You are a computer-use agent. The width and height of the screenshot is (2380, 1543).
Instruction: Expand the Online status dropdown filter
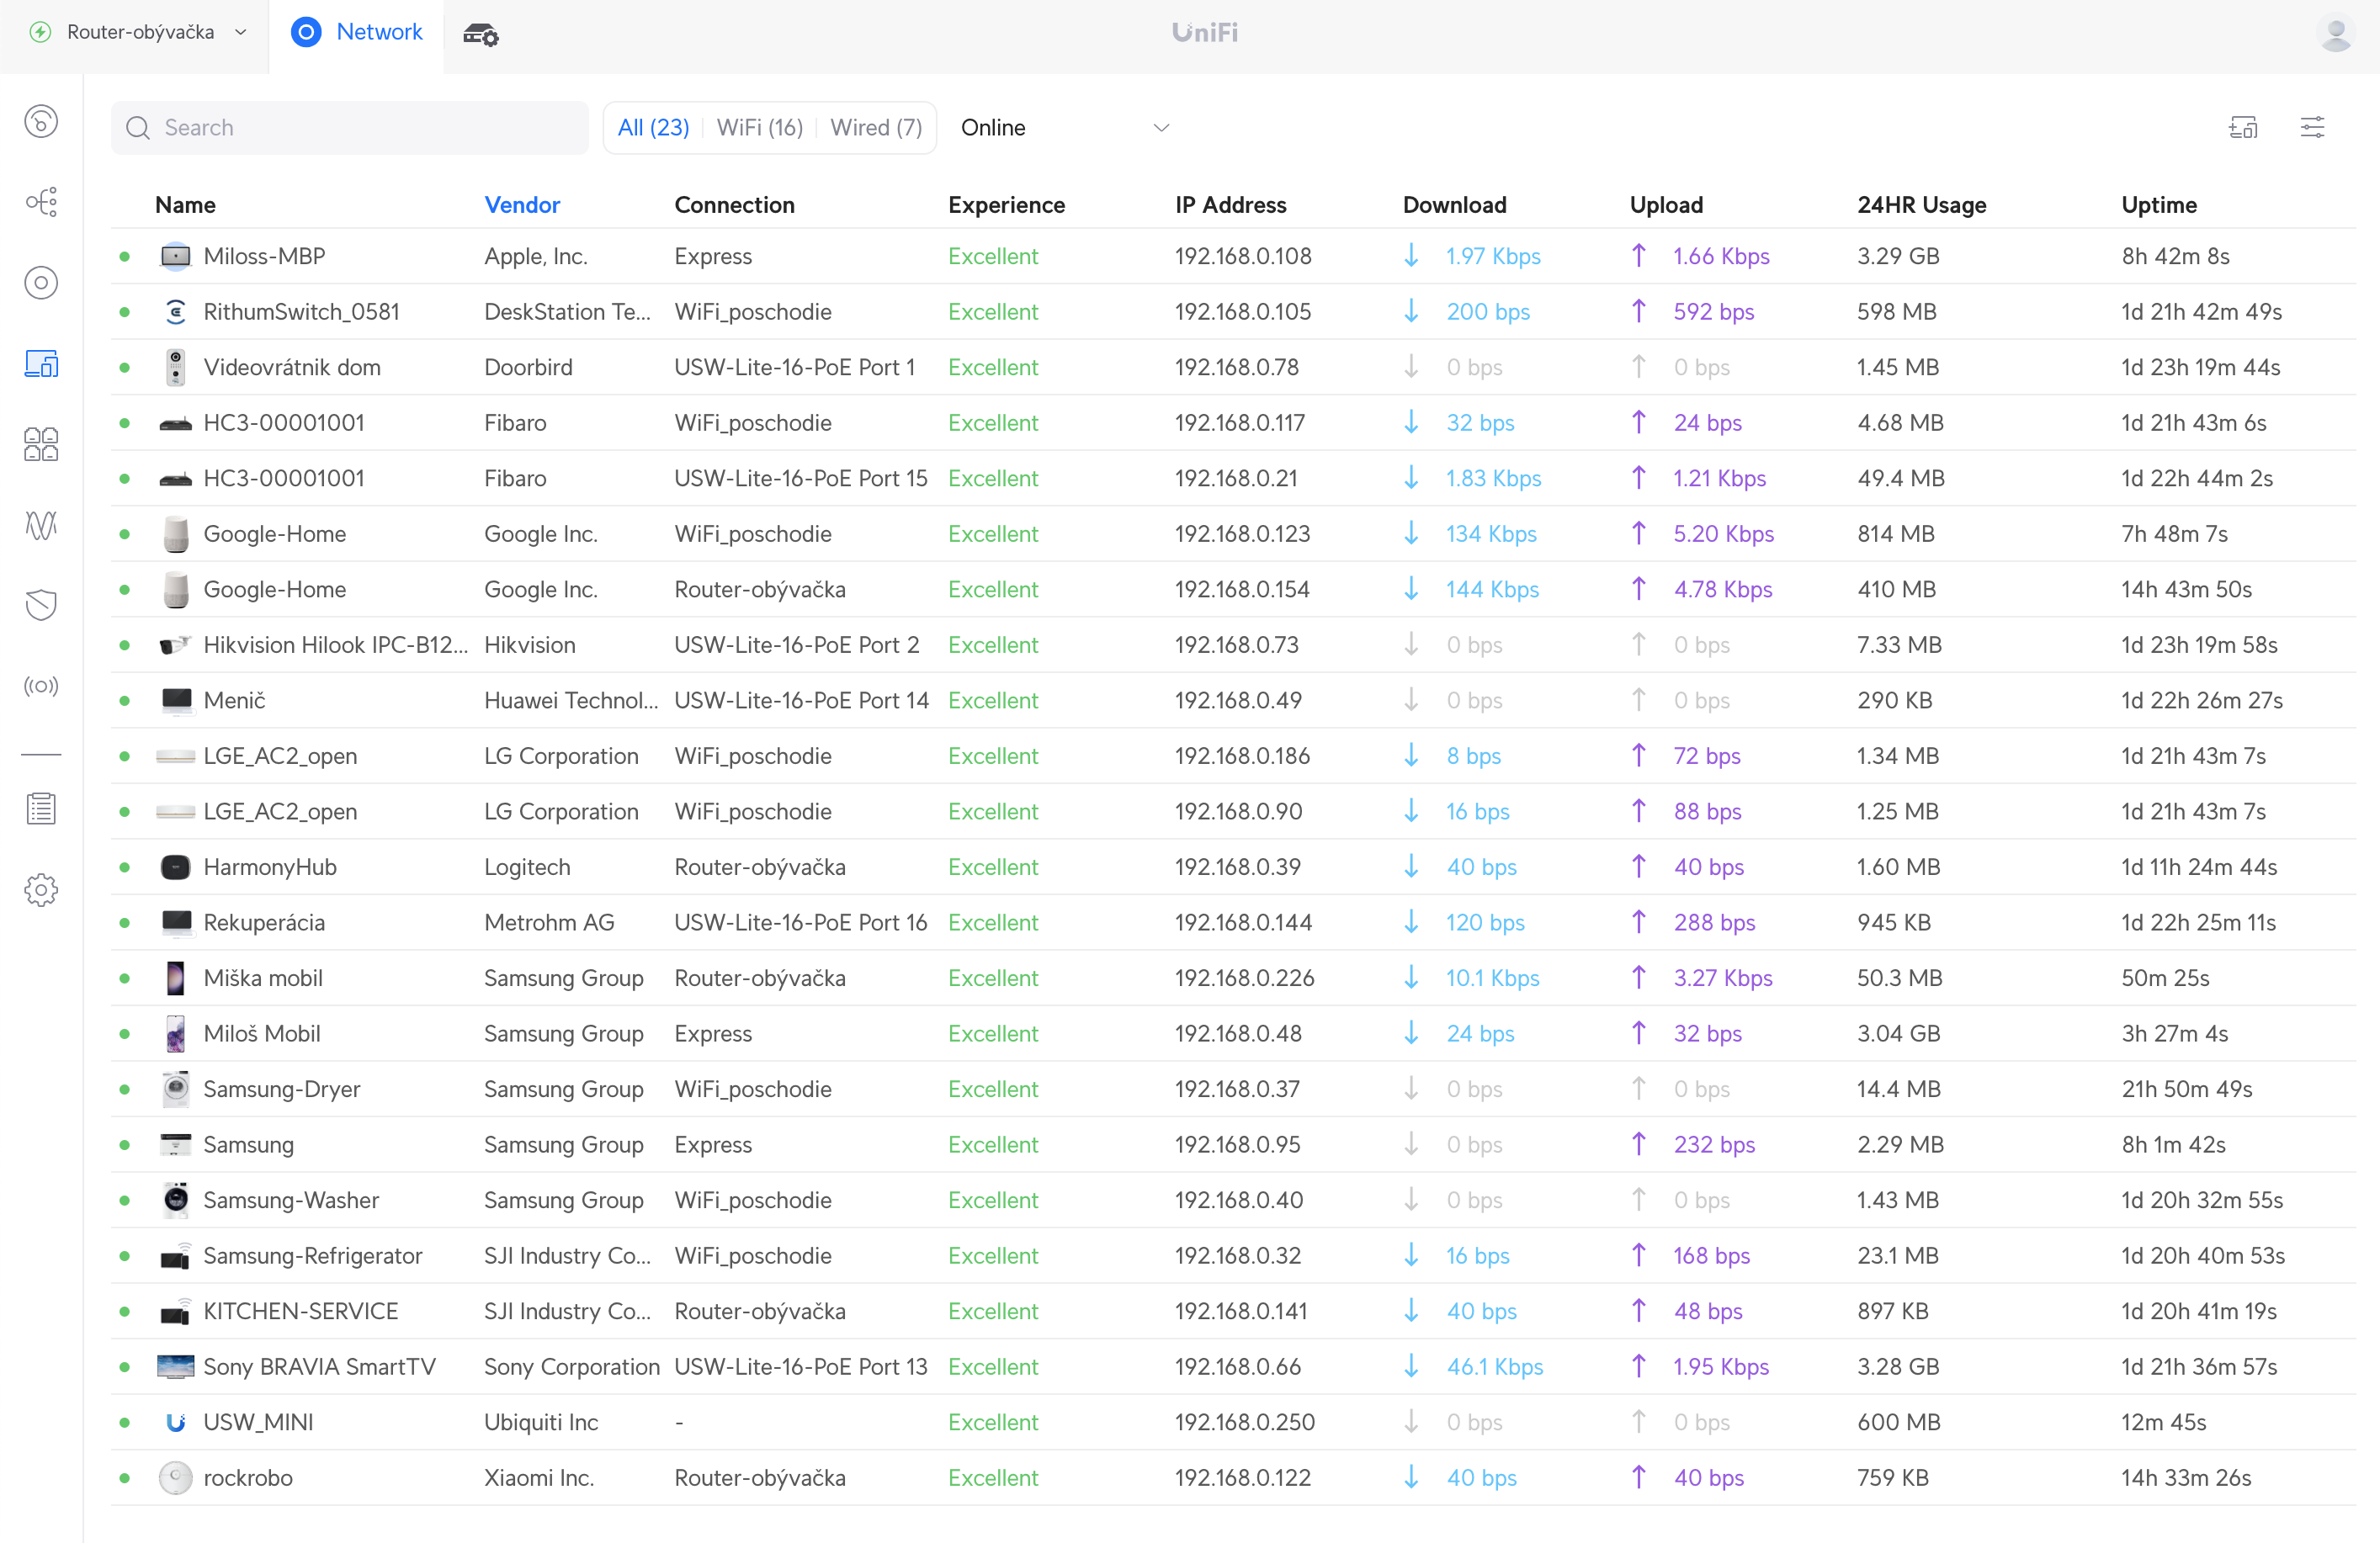pos(1064,126)
